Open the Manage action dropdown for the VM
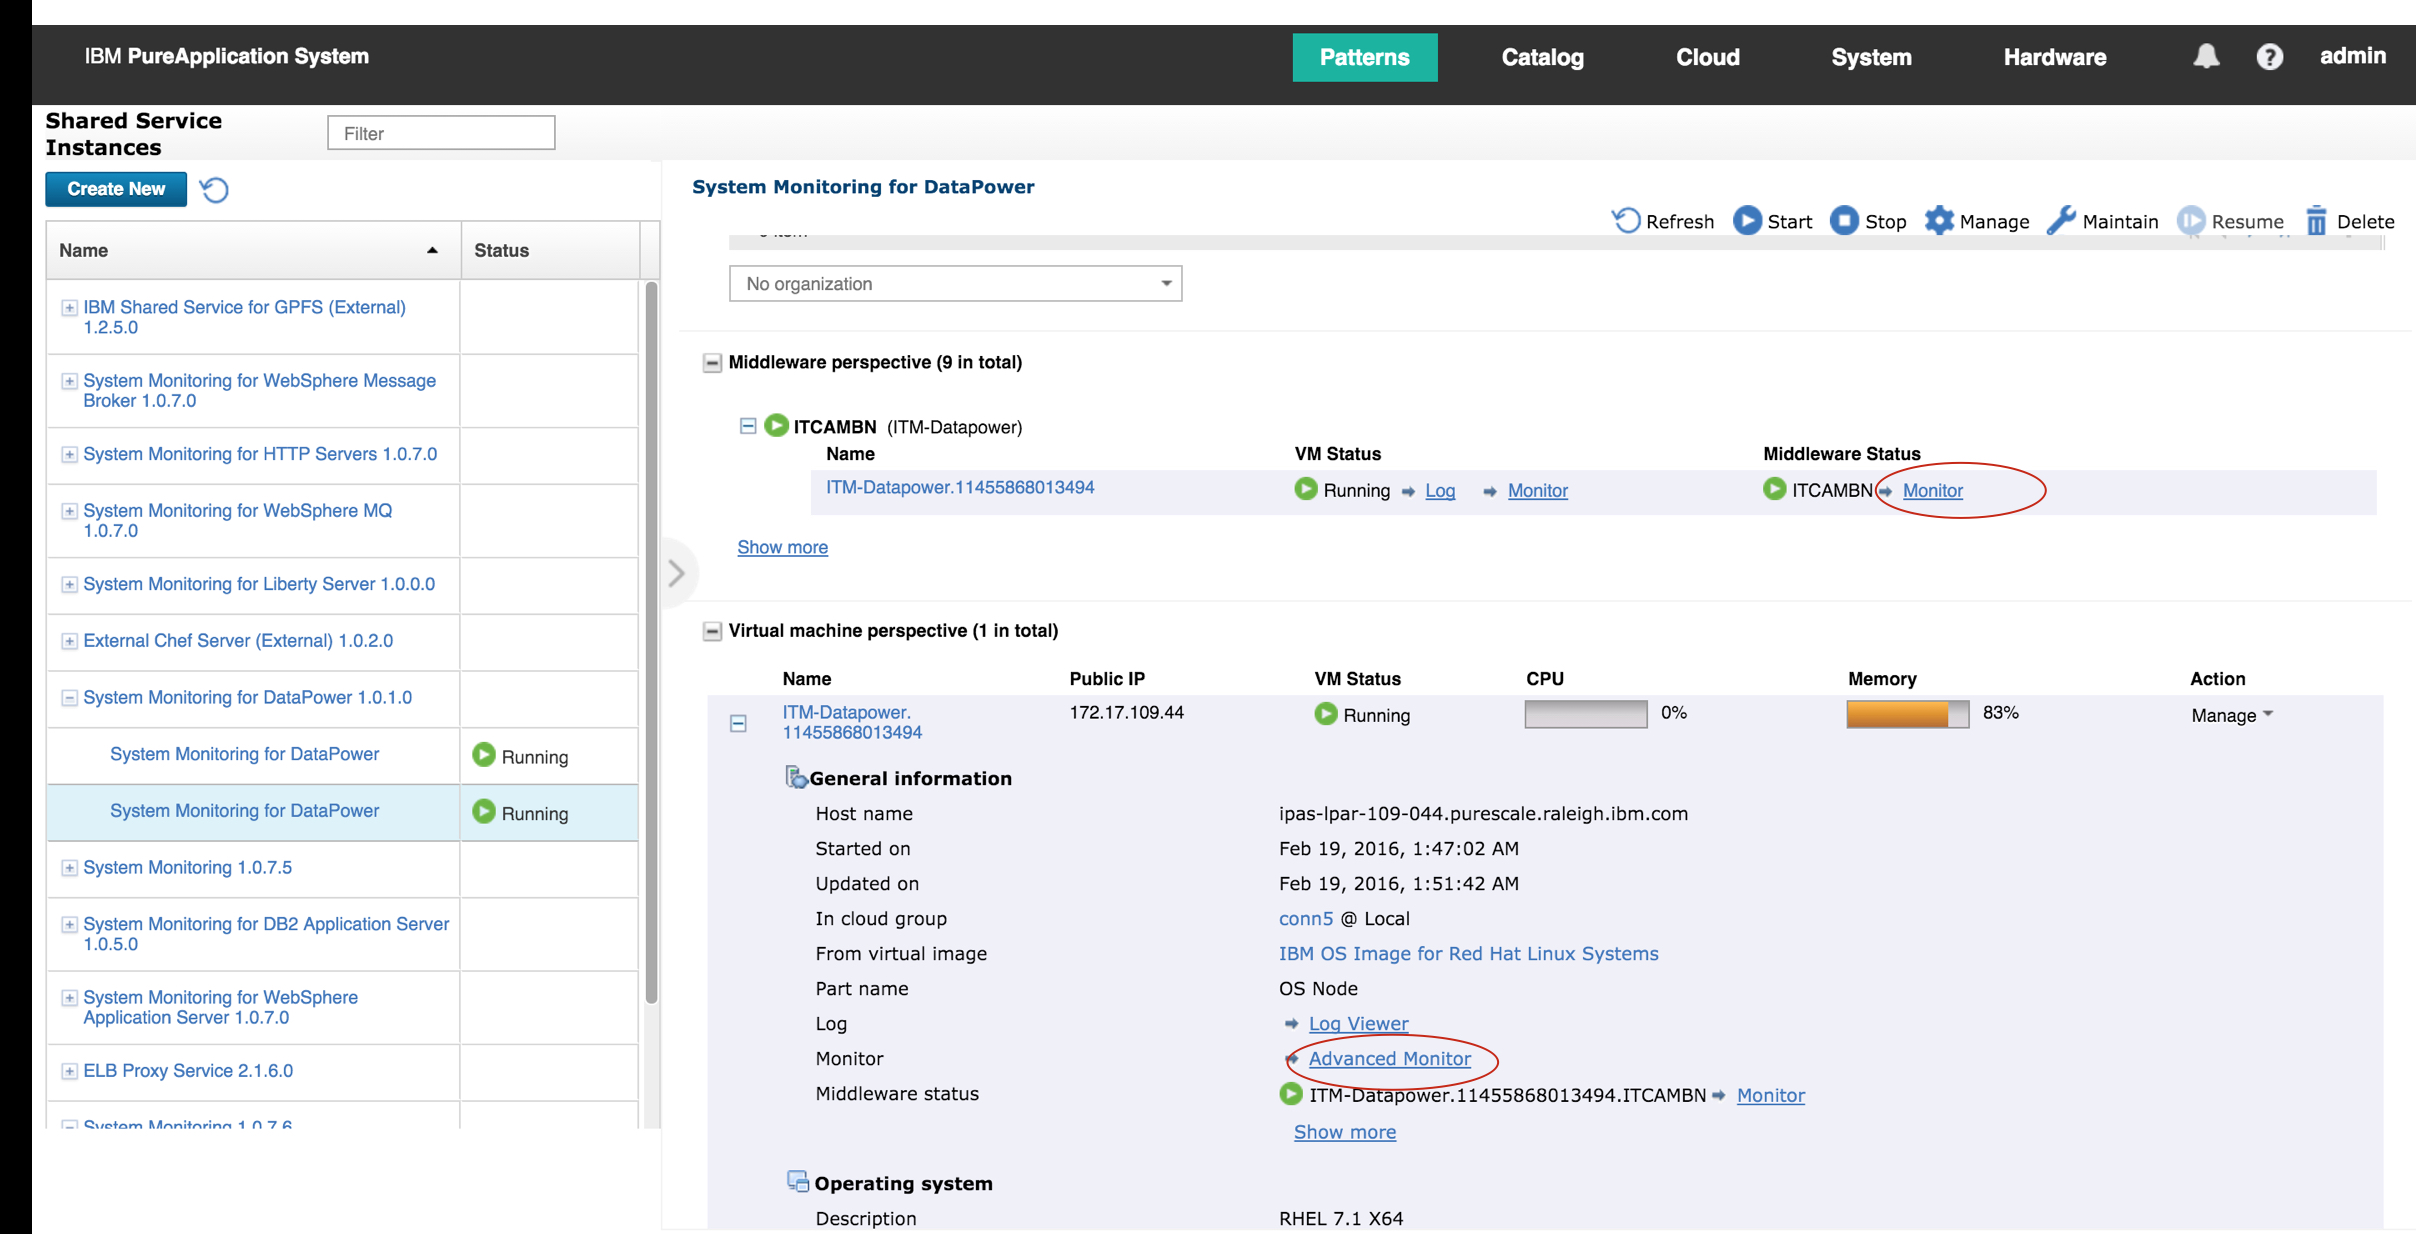The height and width of the screenshot is (1234, 2416). pyautogui.click(x=2232, y=715)
